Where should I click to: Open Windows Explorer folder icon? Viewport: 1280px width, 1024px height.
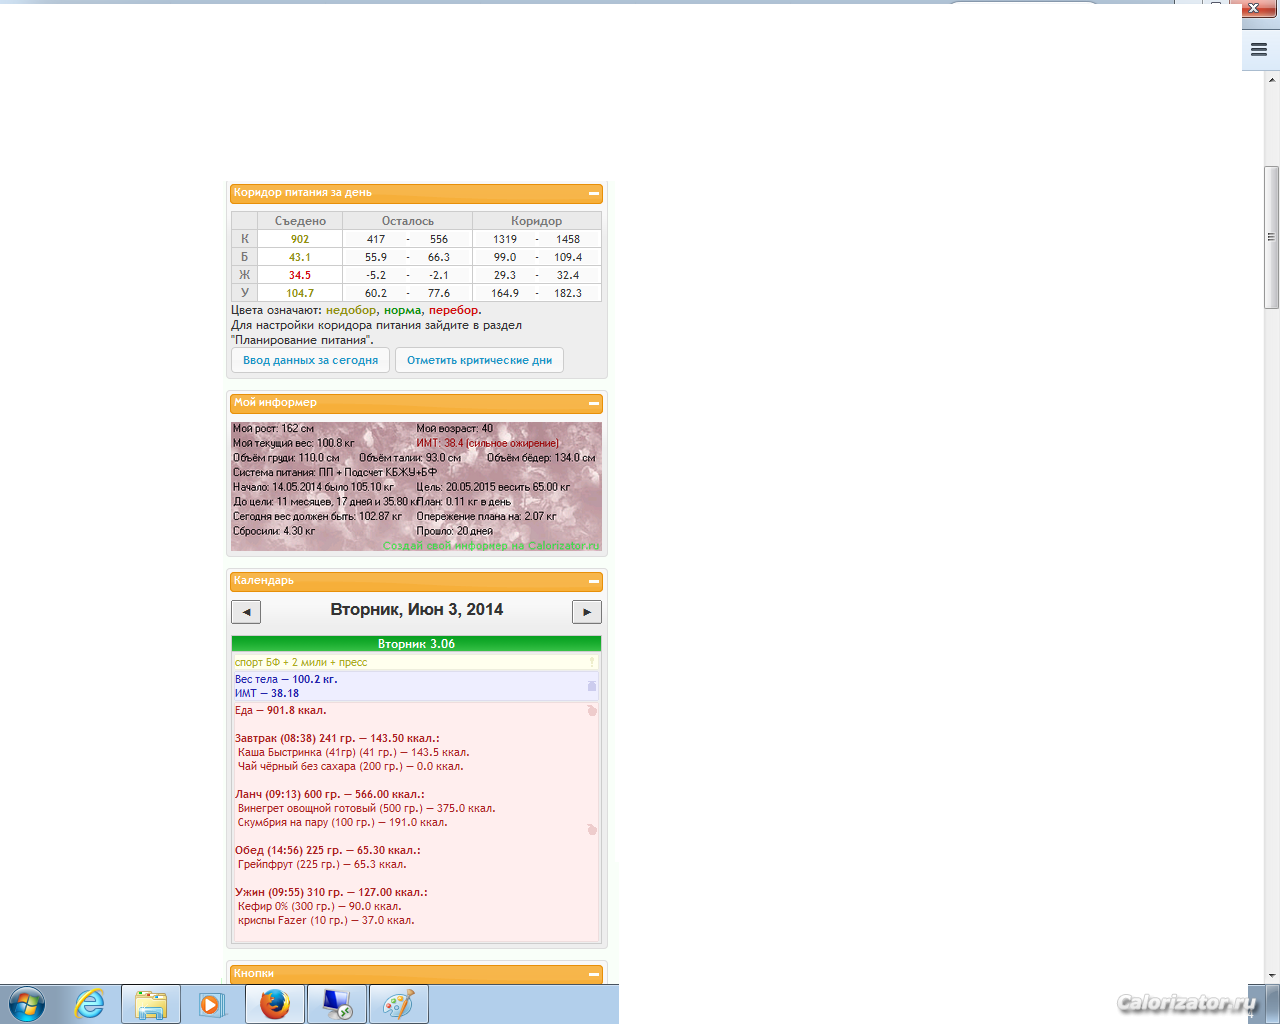(x=151, y=1004)
